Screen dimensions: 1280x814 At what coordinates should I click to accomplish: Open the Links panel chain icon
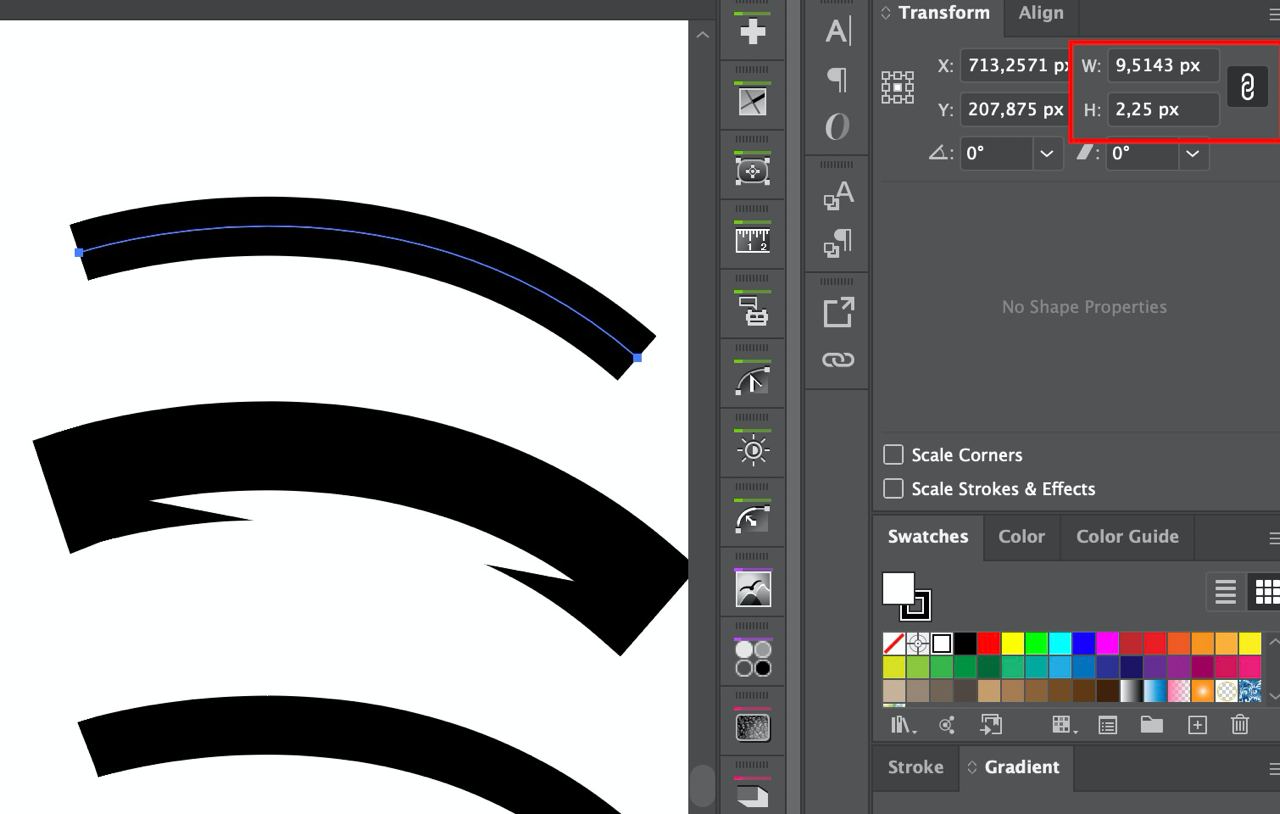click(x=838, y=360)
